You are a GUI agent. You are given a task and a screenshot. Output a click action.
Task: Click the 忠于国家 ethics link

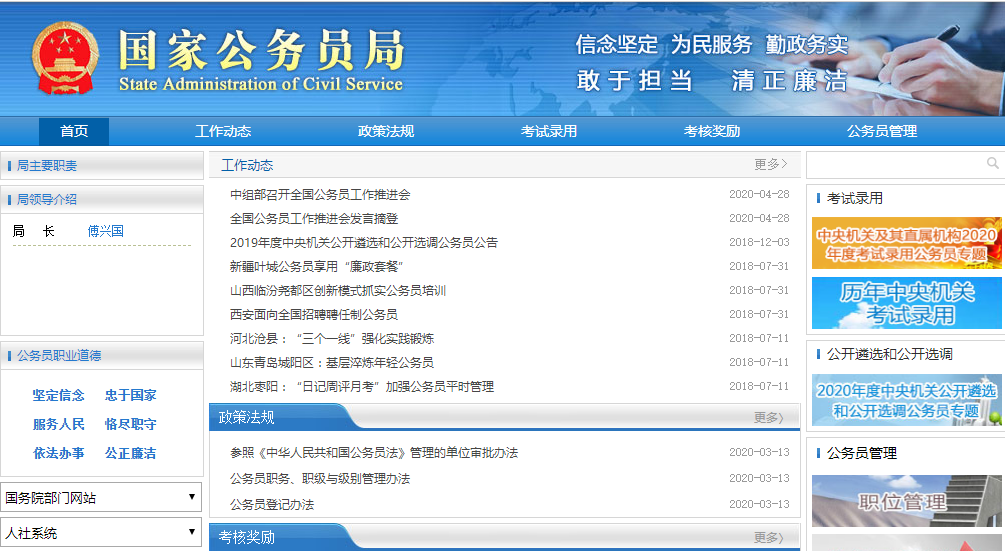coord(130,395)
